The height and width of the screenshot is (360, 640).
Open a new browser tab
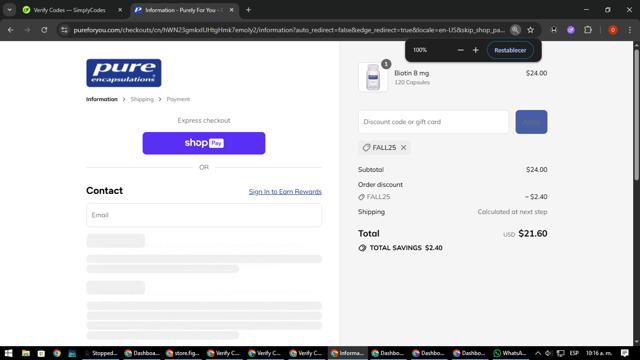click(x=248, y=10)
